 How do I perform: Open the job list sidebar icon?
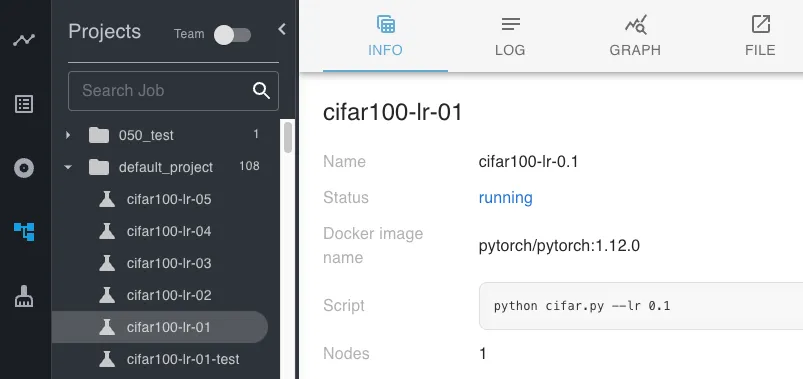coord(24,104)
